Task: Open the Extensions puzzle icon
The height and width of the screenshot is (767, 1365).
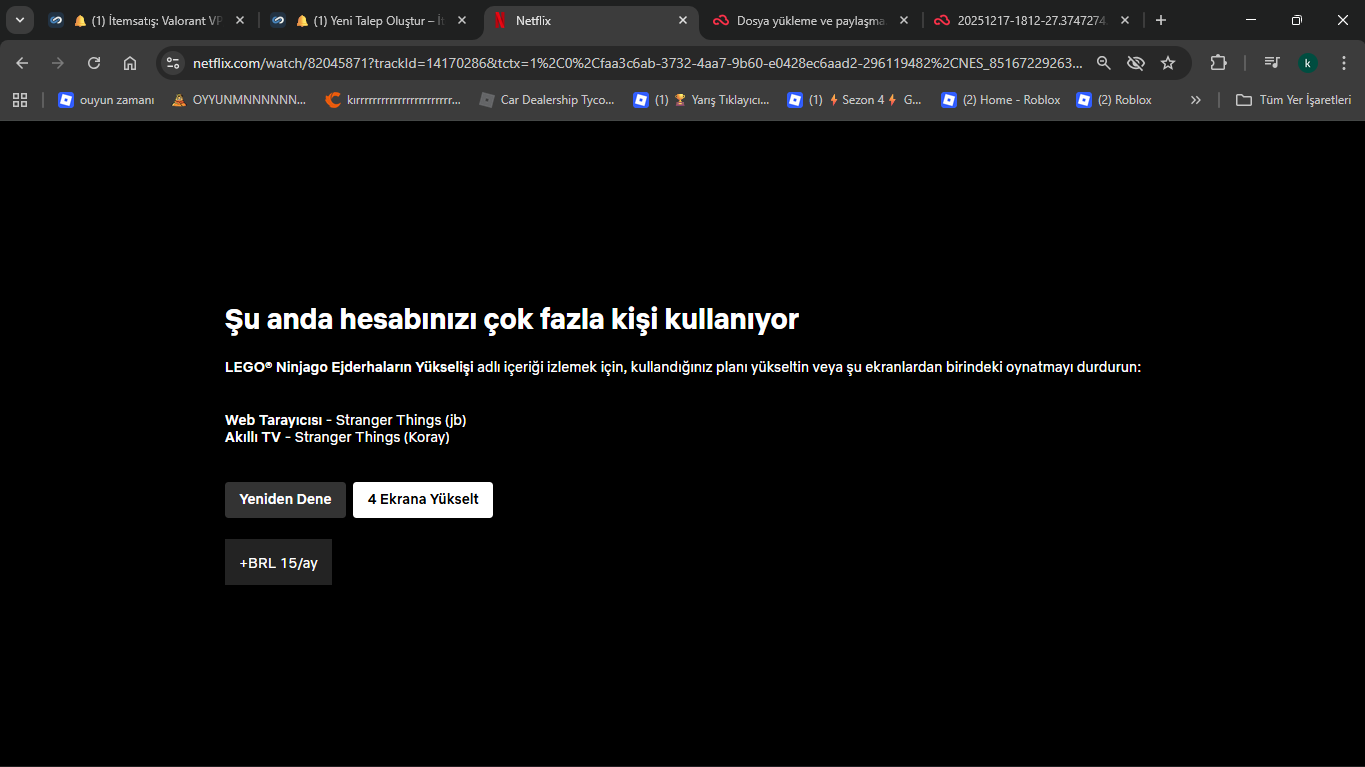Action: tap(1218, 63)
